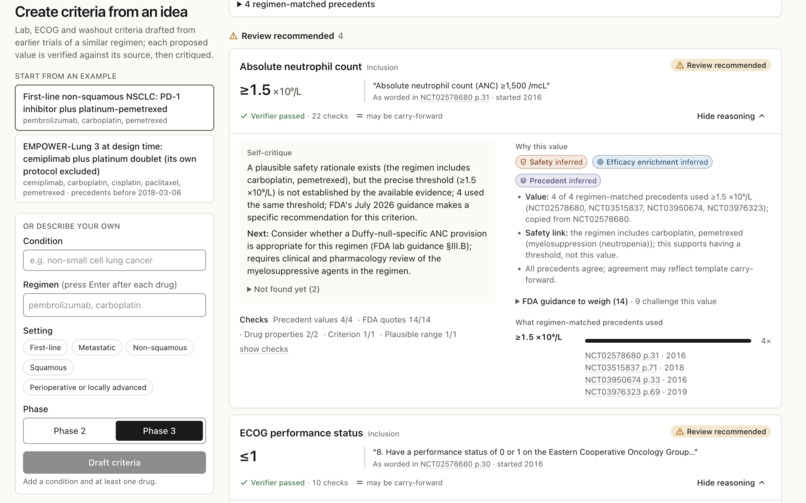
Task: Click the ≥1.5 ×10⁹/L precedent frequency bar
Action: click(x=668, y=341)
